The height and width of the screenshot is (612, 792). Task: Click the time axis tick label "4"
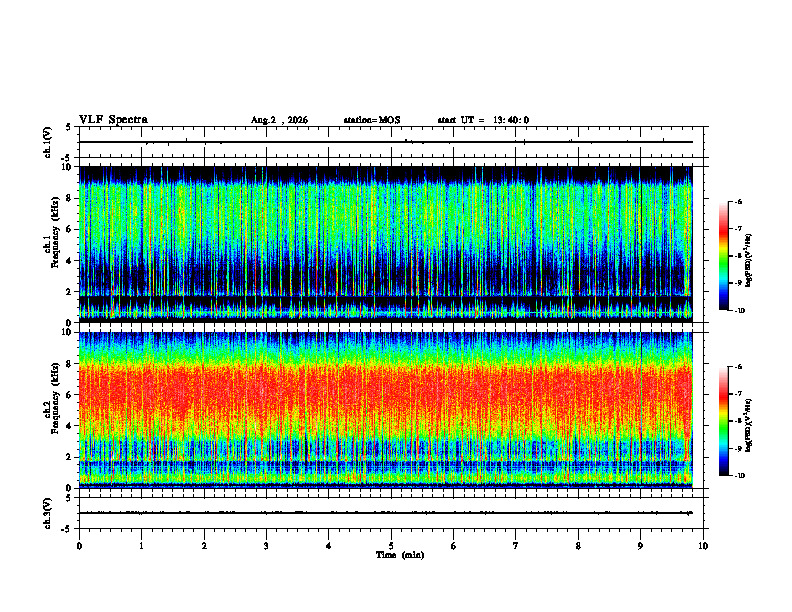pos(329,546)
